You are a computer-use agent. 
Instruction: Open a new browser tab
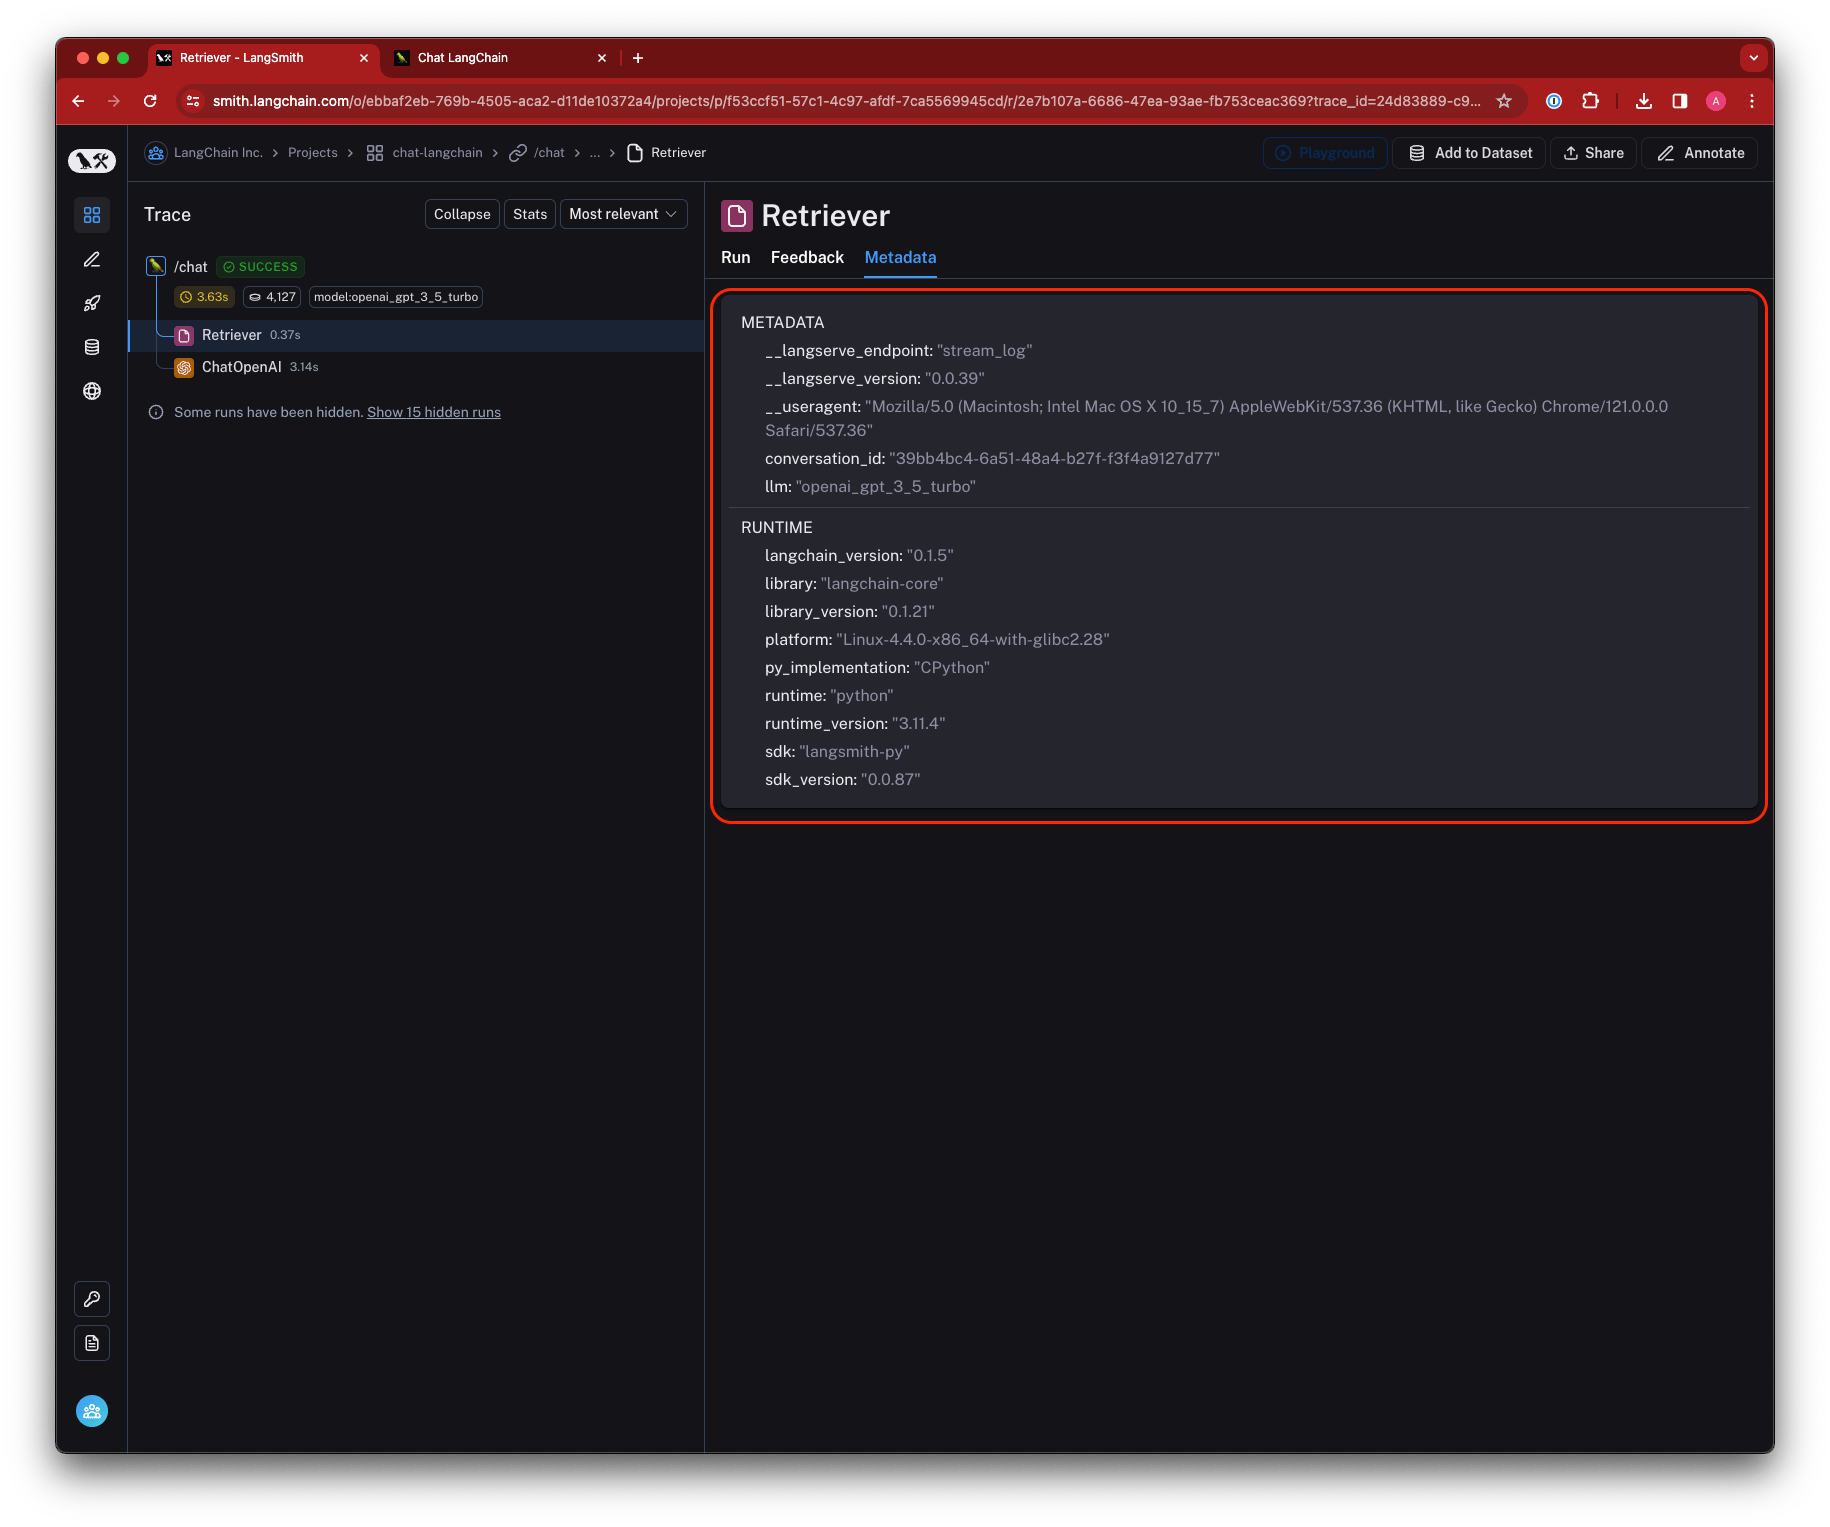point(638,58)
